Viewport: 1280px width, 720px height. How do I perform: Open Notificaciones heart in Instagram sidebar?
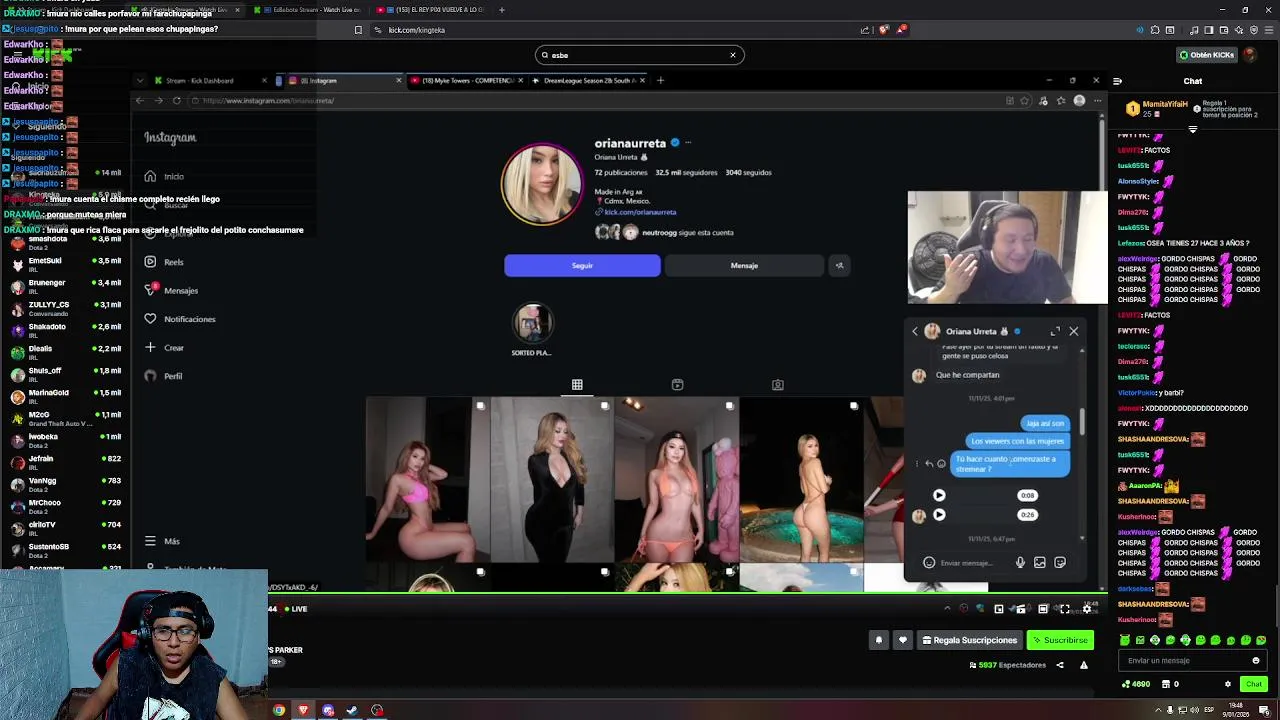180,319
